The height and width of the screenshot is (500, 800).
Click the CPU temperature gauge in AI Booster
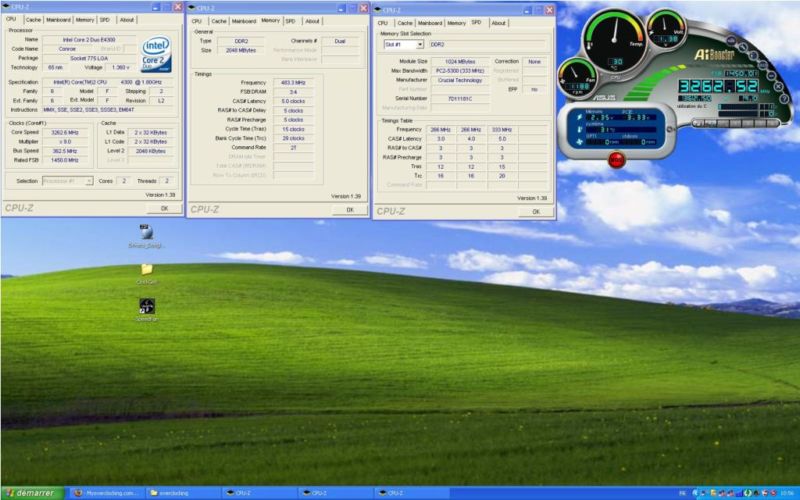[615, 42]
